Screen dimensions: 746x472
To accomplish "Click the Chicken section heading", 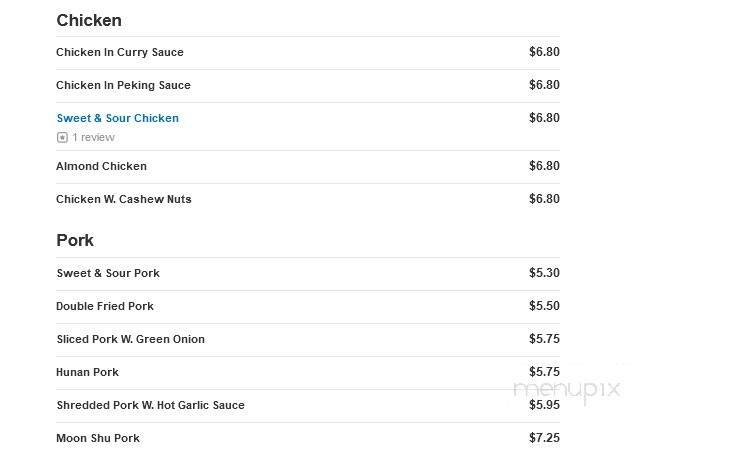I will click(89, 20).
